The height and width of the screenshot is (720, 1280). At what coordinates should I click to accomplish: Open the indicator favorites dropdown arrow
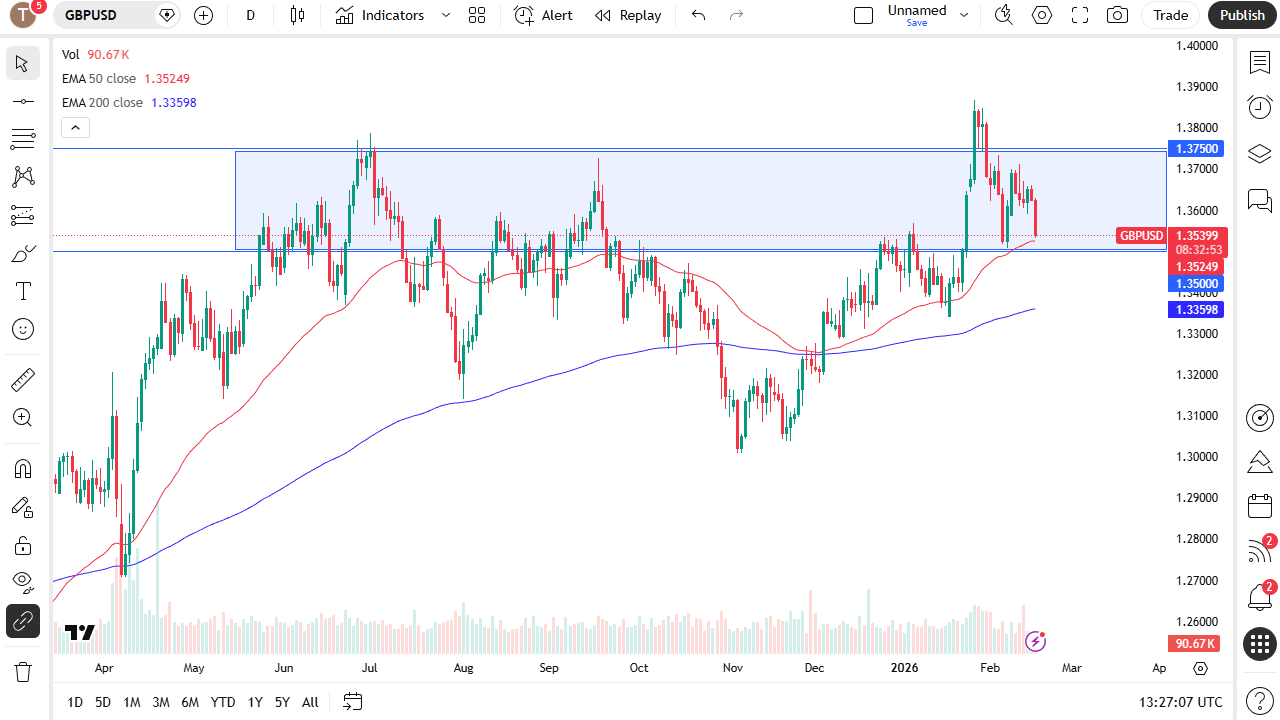click(446, 15)
